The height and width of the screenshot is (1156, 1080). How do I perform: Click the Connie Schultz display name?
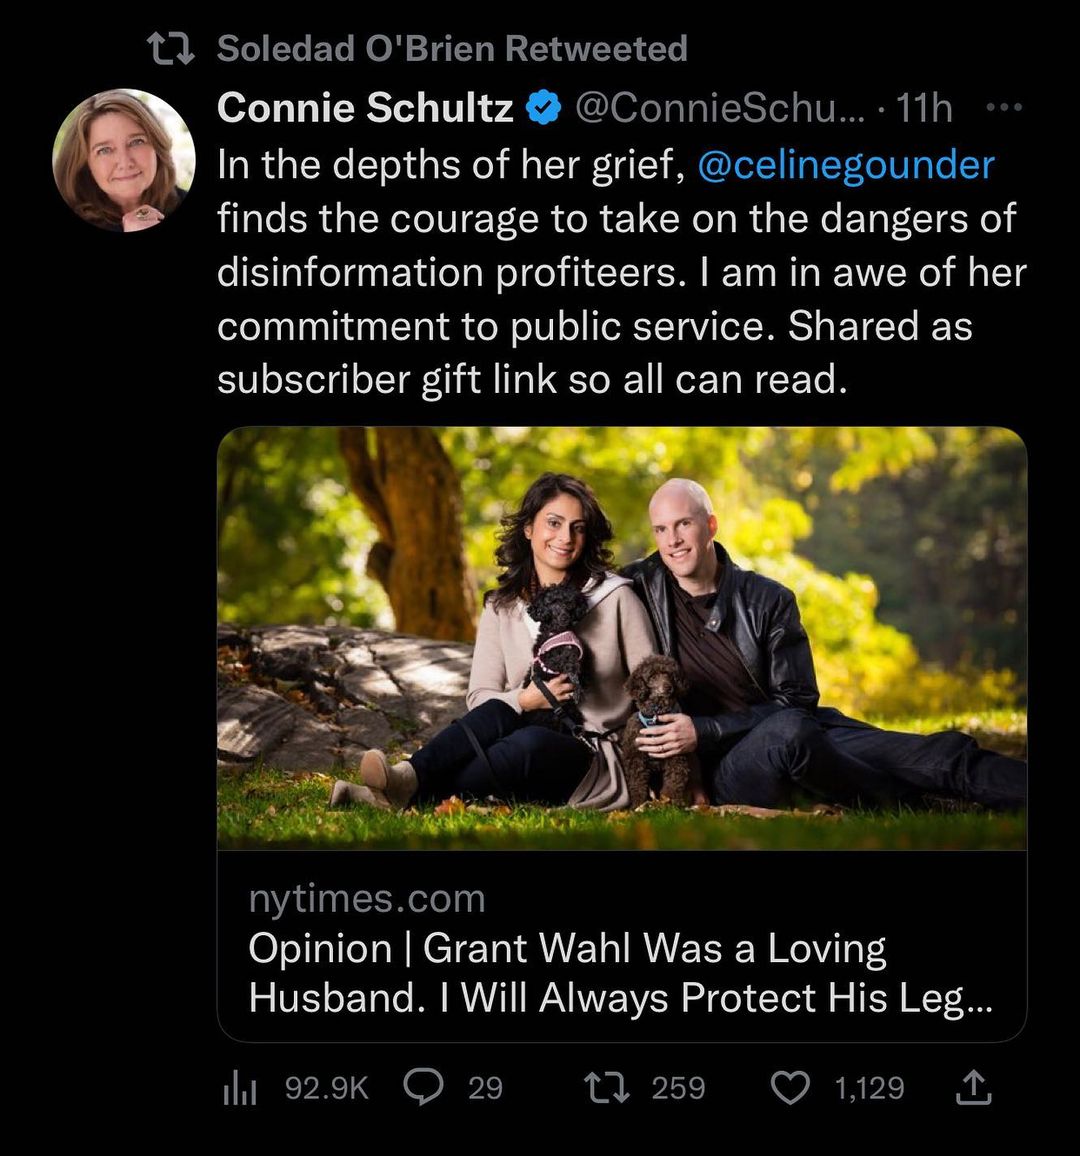(x=365, y=108)
